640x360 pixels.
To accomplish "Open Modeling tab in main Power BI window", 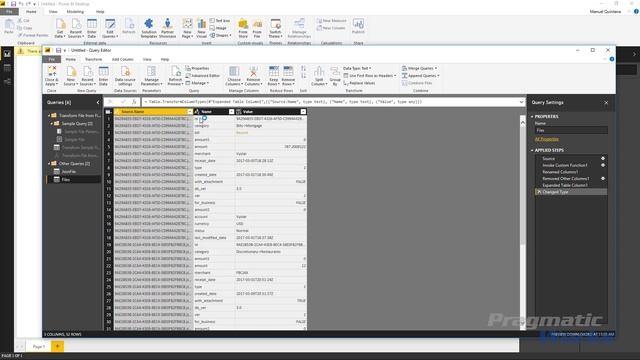I will [x=75, y=12].
